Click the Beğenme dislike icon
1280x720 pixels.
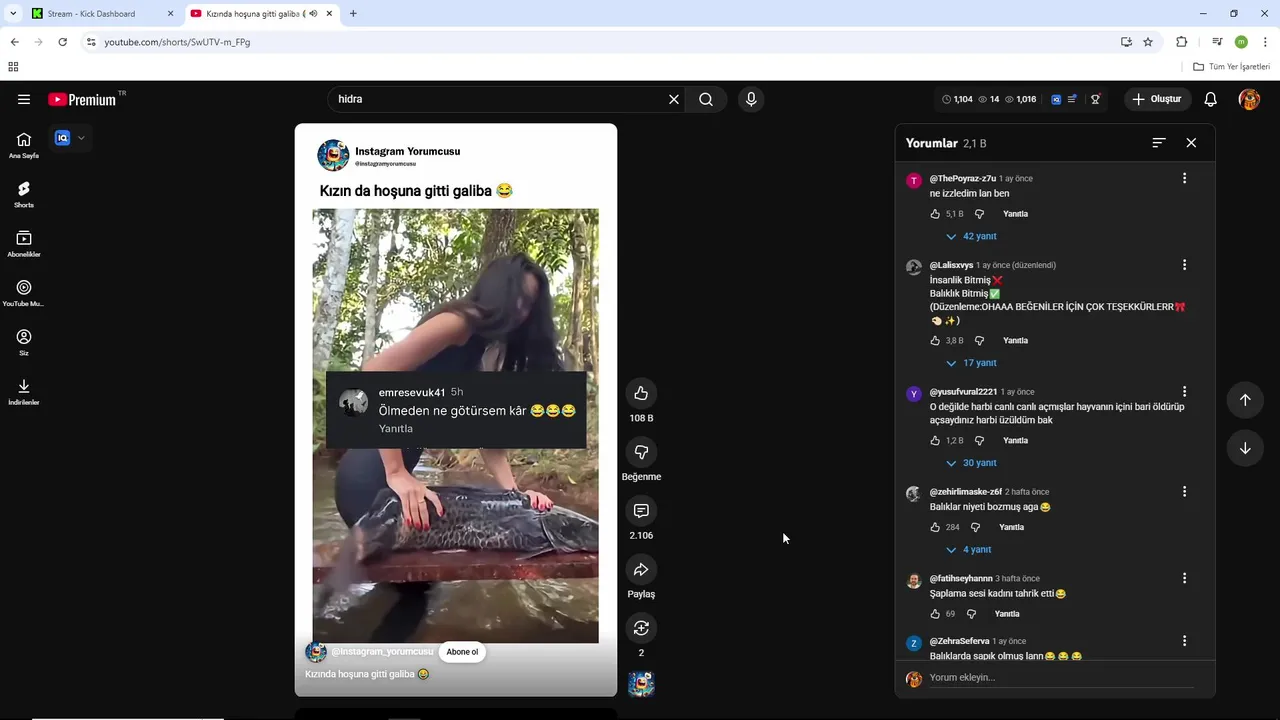coord(641,452)
